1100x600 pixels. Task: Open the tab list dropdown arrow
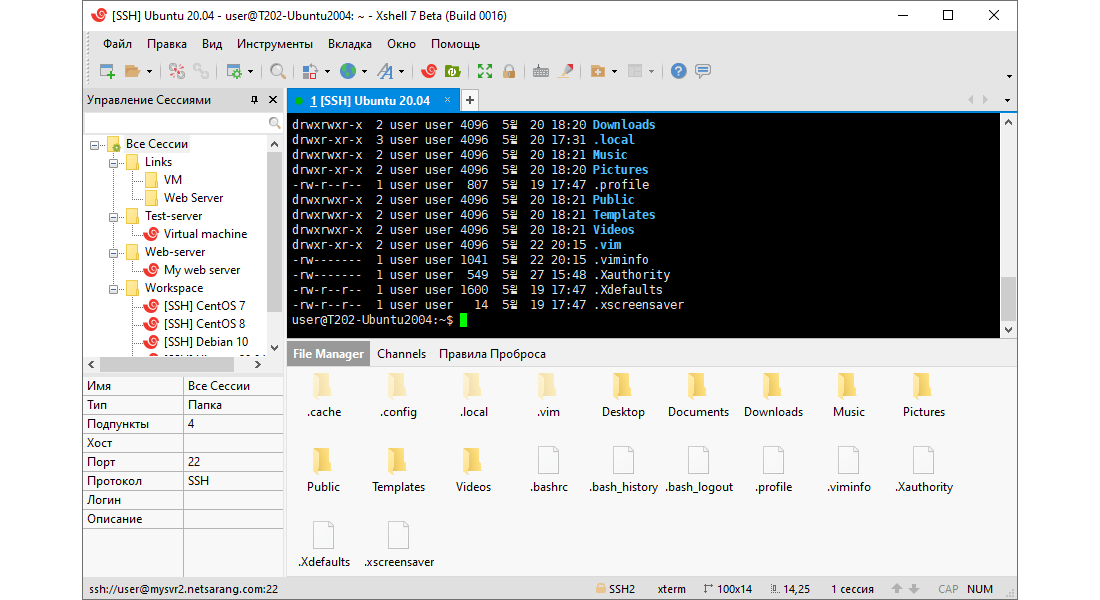coord(1007,100)
